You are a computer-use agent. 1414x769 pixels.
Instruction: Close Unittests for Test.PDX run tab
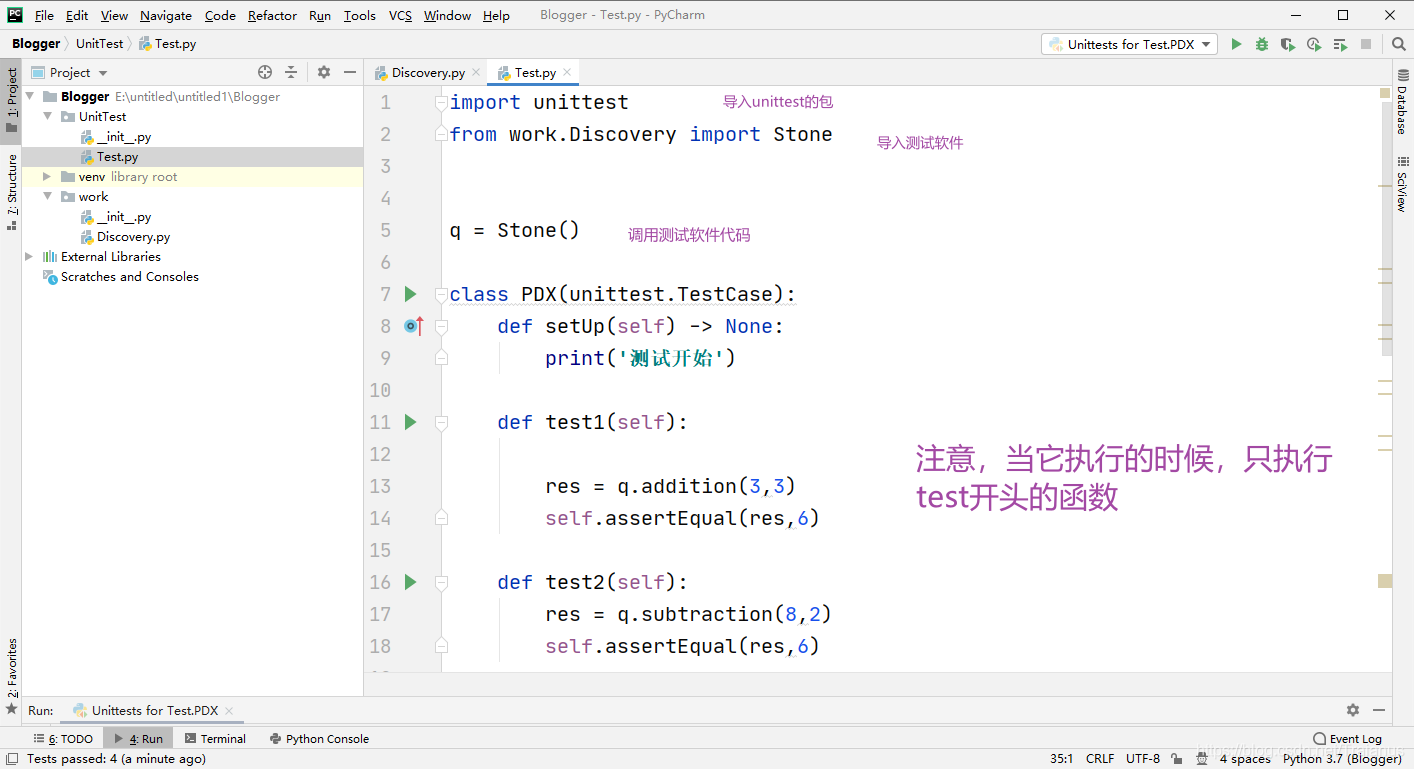229,711
